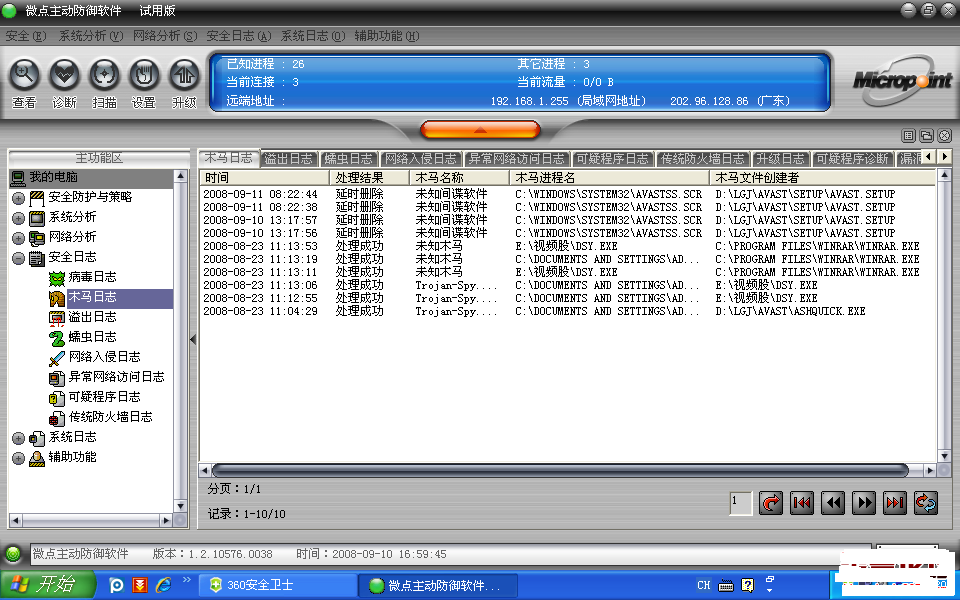Expand 安全防护与策略 tree node
The height and width of the screenshot is (600, 960).
[x=18, y=198]
